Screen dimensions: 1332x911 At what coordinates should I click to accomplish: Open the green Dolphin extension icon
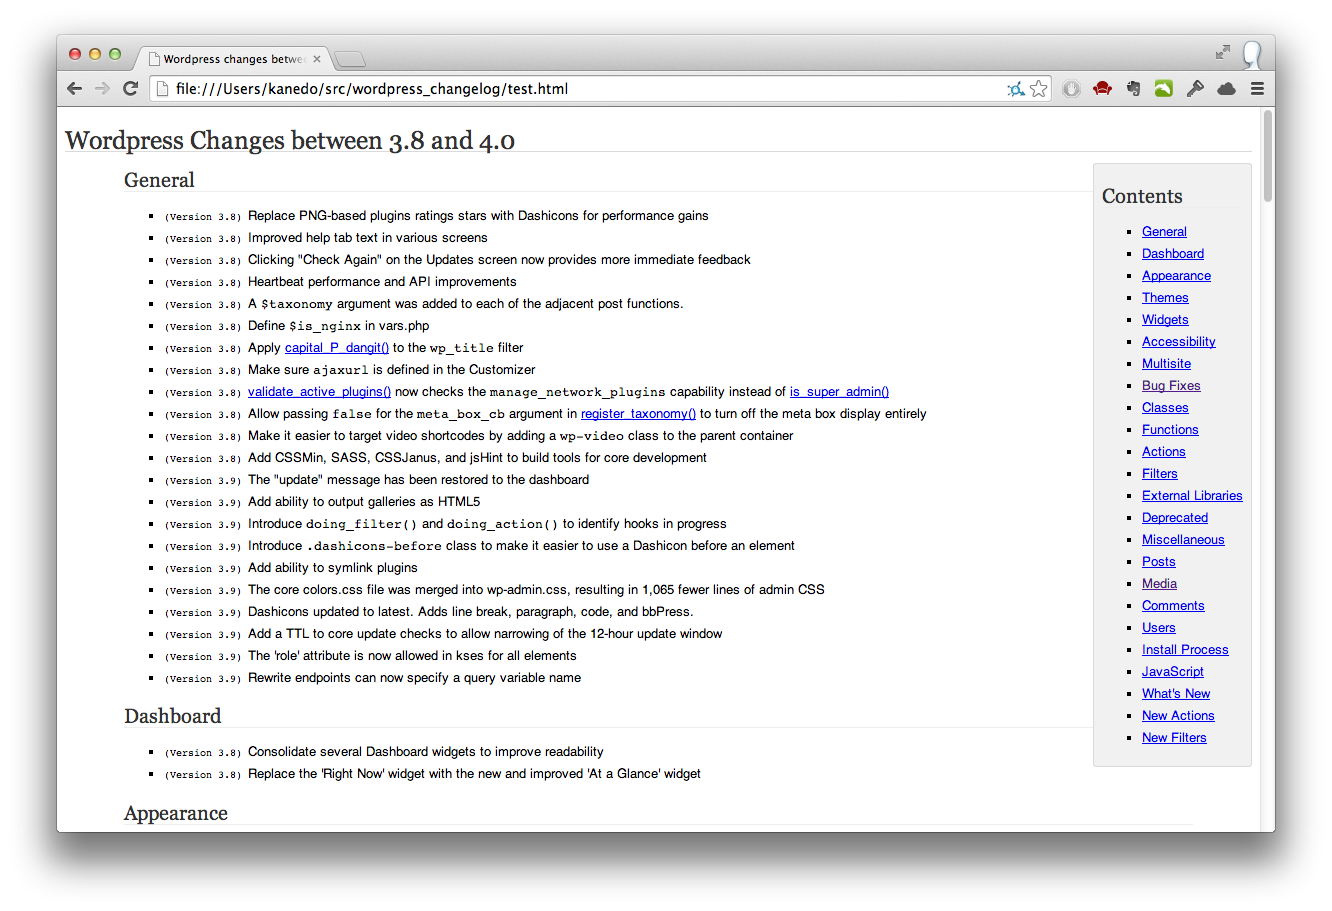1164,88
